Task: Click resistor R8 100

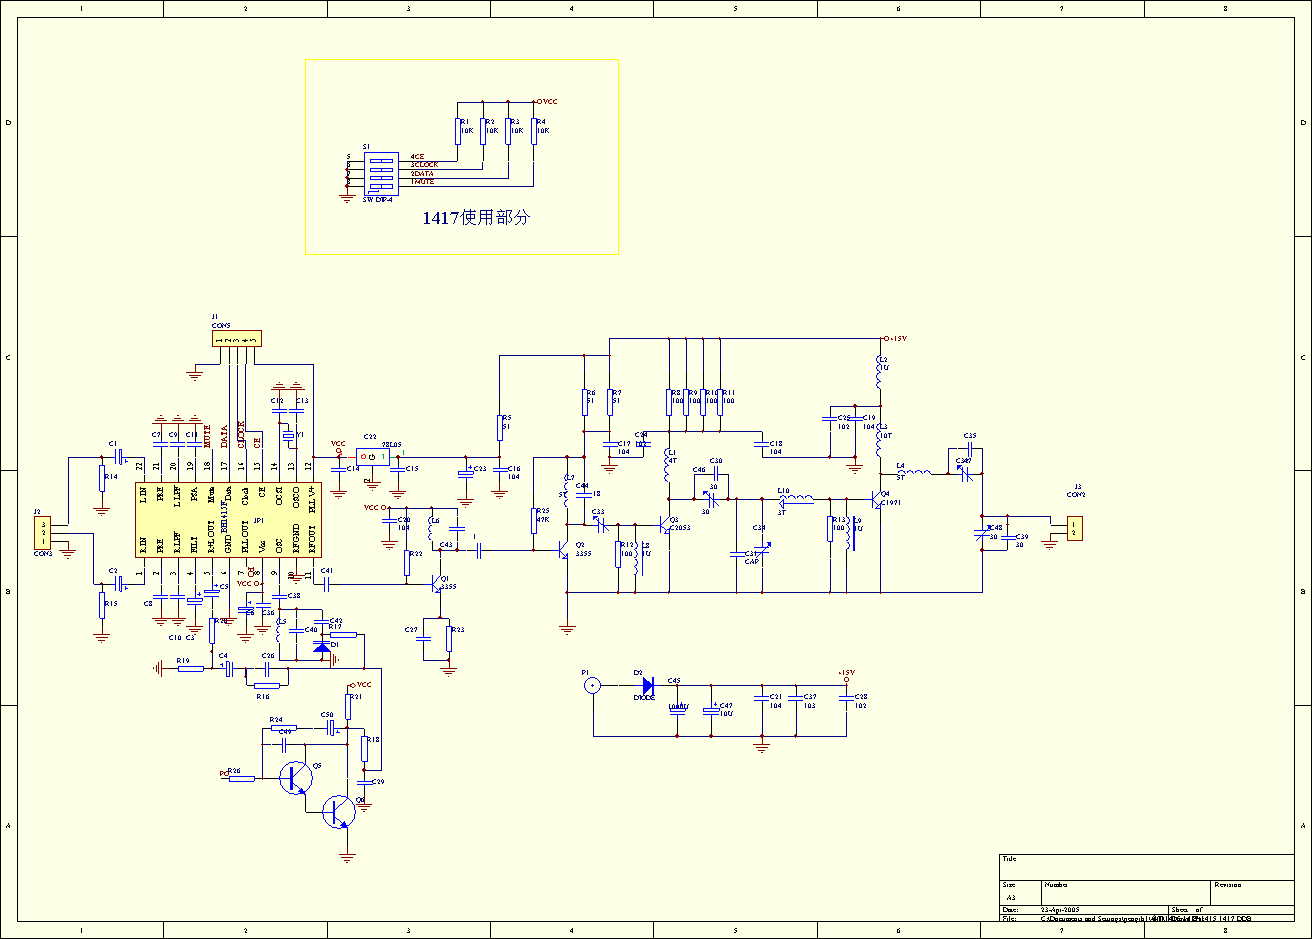Action: (668, 401)
